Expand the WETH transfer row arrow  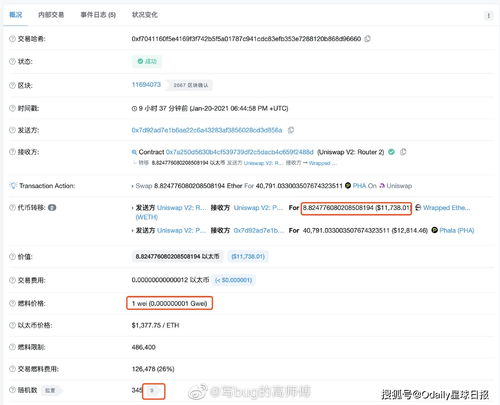click(133, 208)
